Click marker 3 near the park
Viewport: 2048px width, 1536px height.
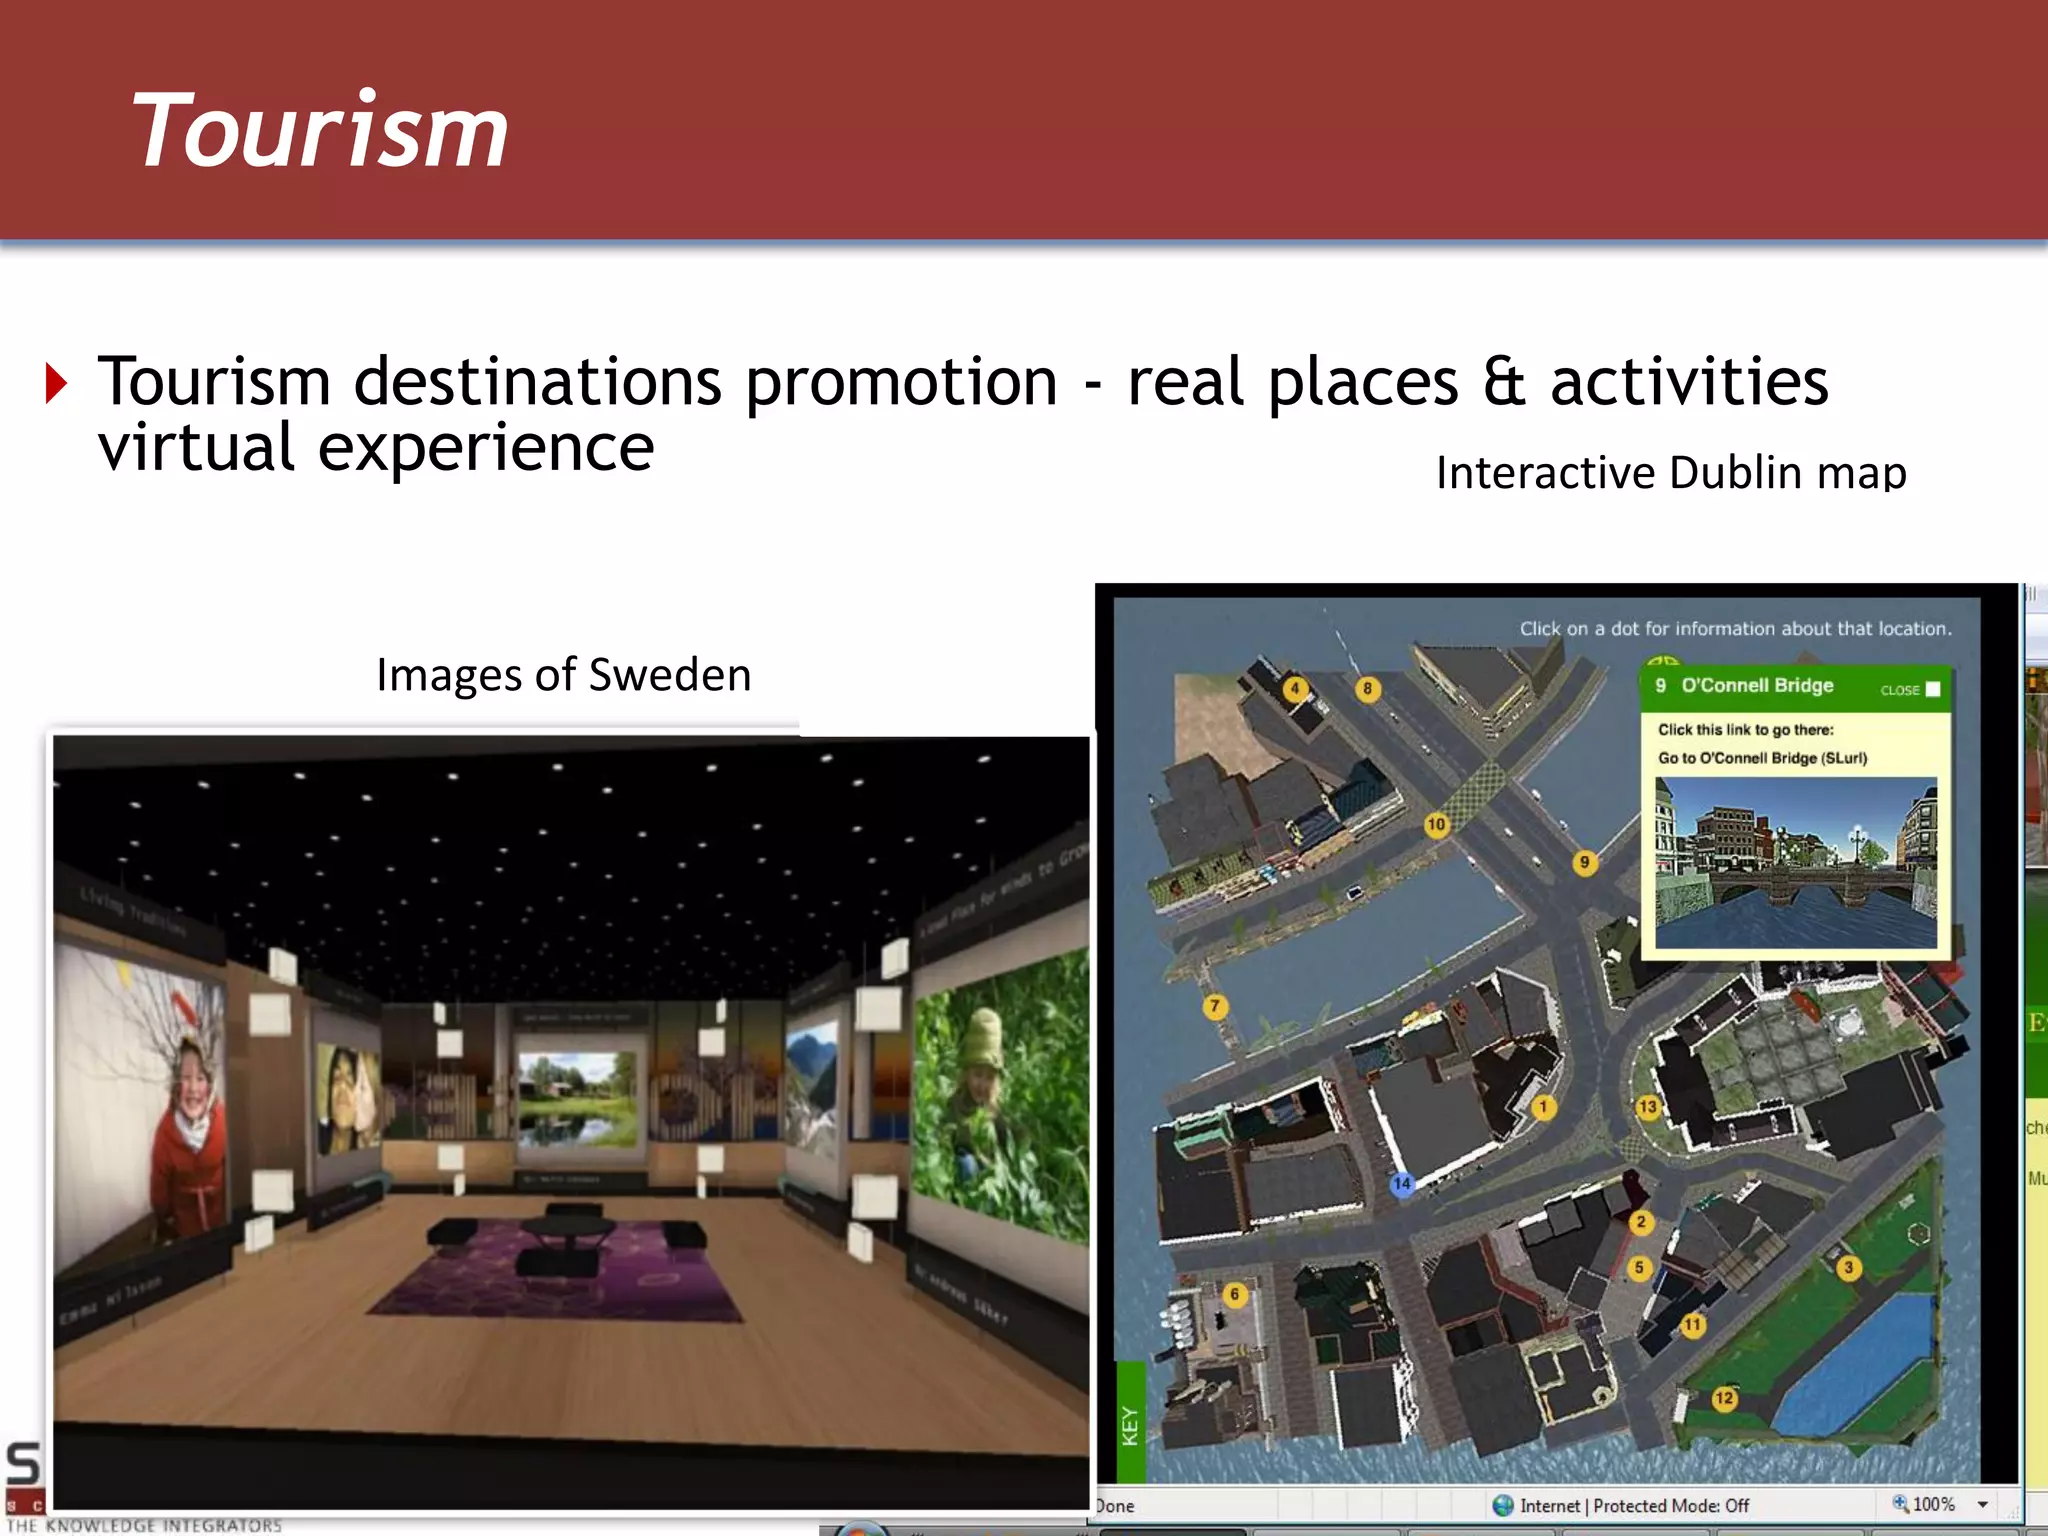1848,1267
